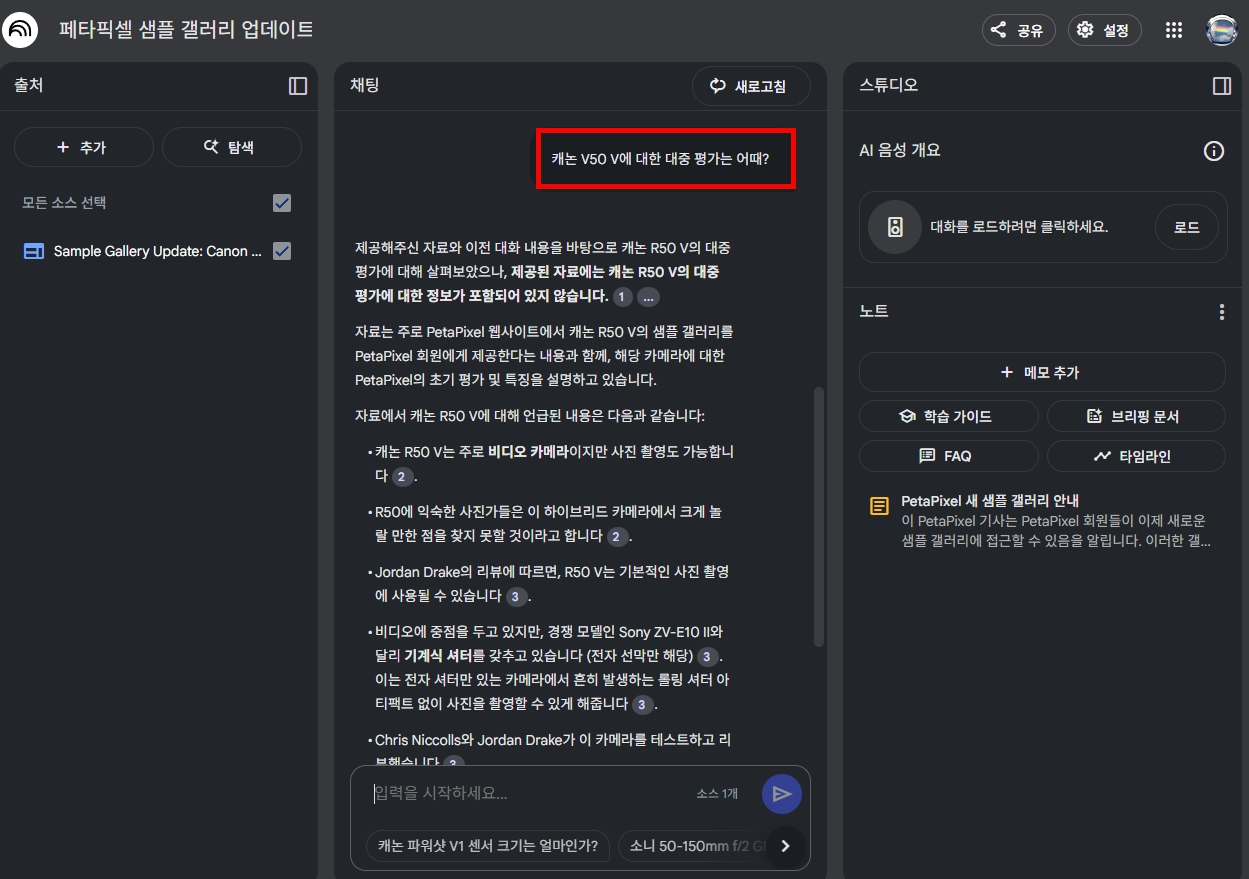Click the 소스 1개 source count label

(717, 794)
